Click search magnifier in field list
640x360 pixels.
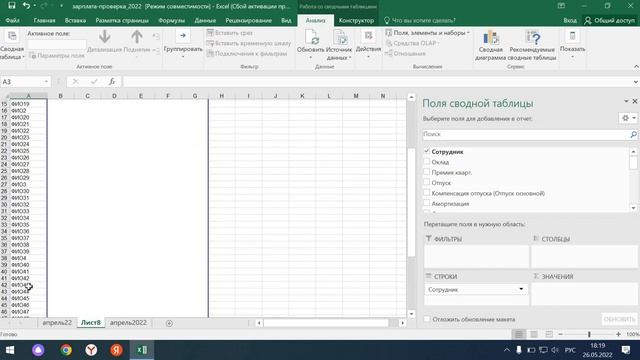pos(633,134)
